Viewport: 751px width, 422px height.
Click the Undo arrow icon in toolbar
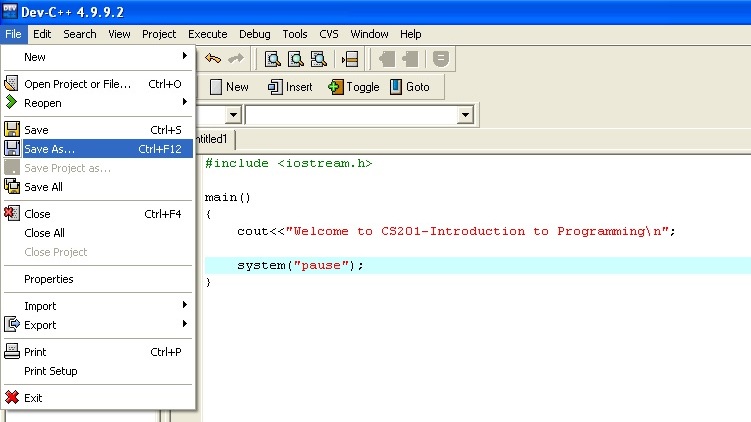pyautogui.click(x=213, y=59)
